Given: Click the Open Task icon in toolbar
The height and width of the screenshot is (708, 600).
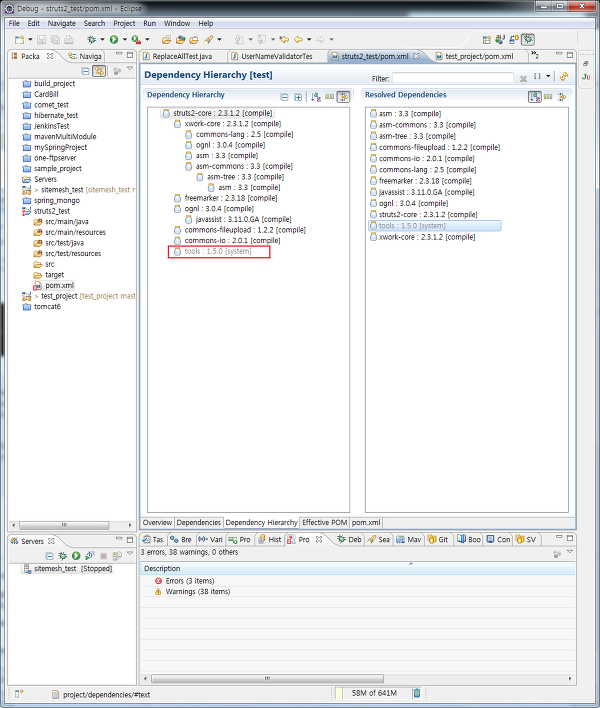Looking at the screenshot, I should click(194, 40).
